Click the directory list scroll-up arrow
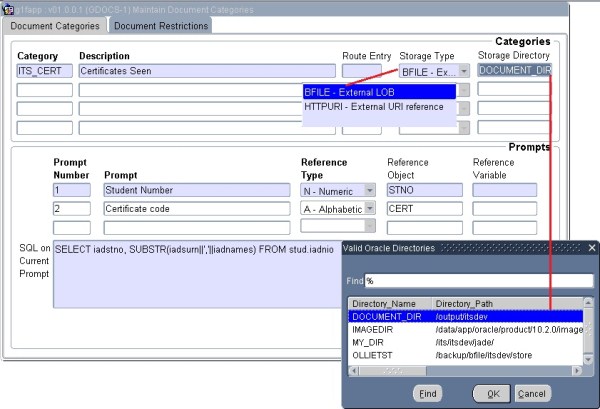The image size is (600, 409). point(588,303)
